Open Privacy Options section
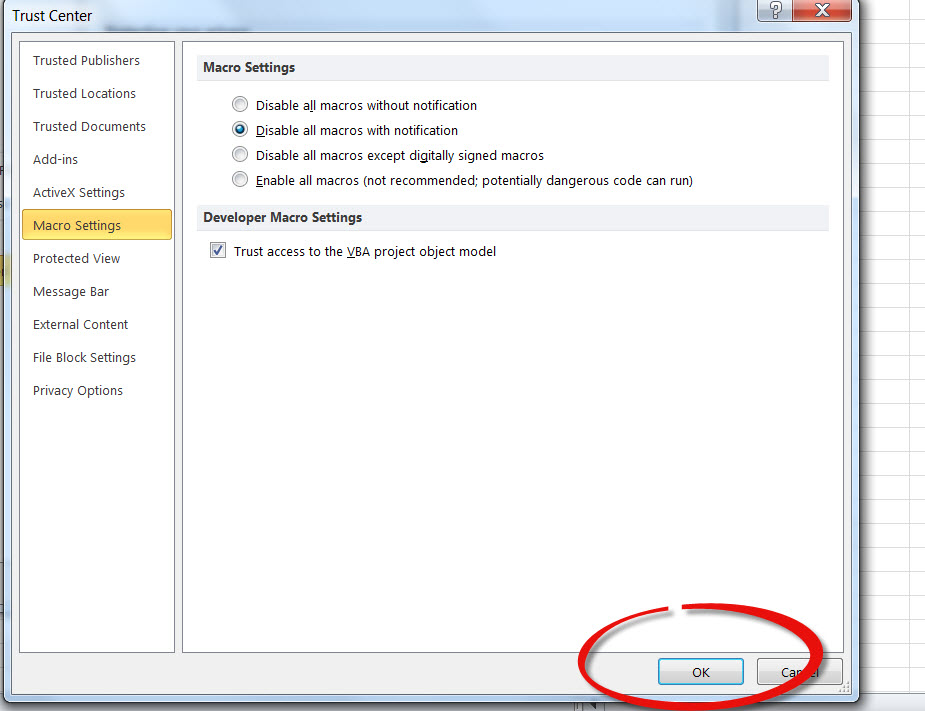Image resolution: width=925 pixels, height=711 pixels. click(x=78, y=390)
